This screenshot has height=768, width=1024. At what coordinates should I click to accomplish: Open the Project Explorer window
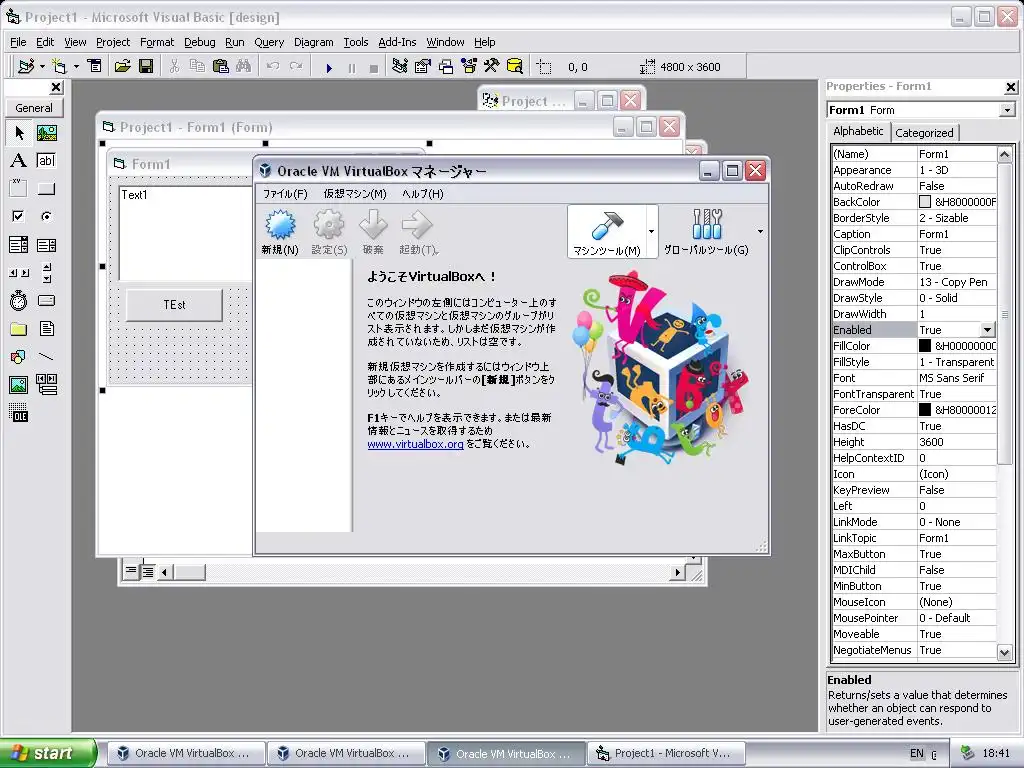pos(400,67)
